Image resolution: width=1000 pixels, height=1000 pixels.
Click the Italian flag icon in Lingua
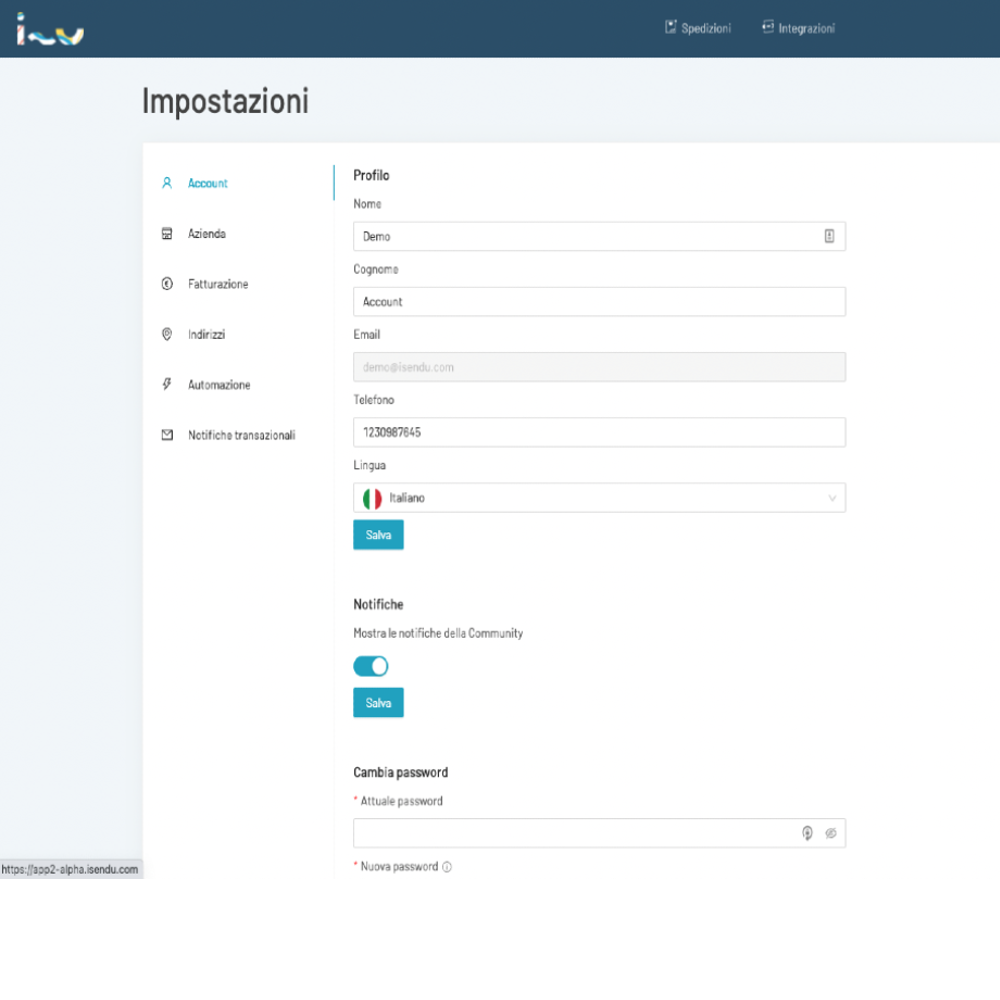coord(372,498)
